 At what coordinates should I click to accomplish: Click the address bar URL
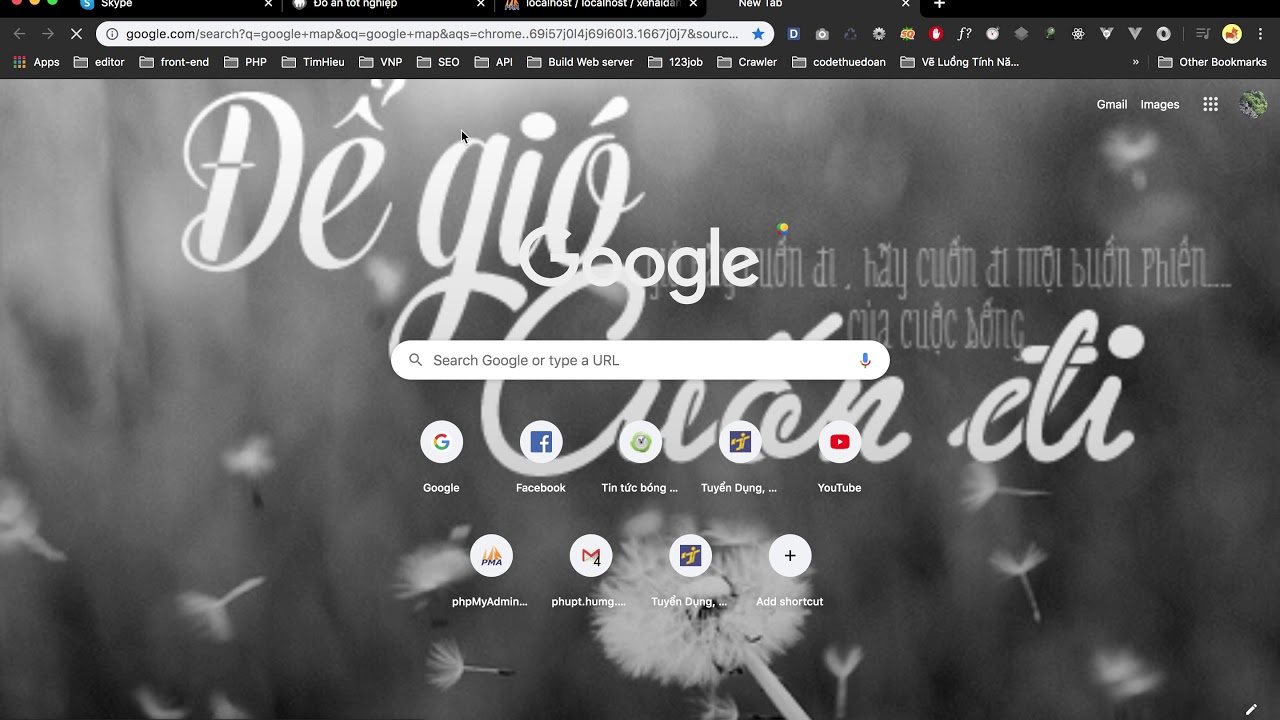(432, 34)
